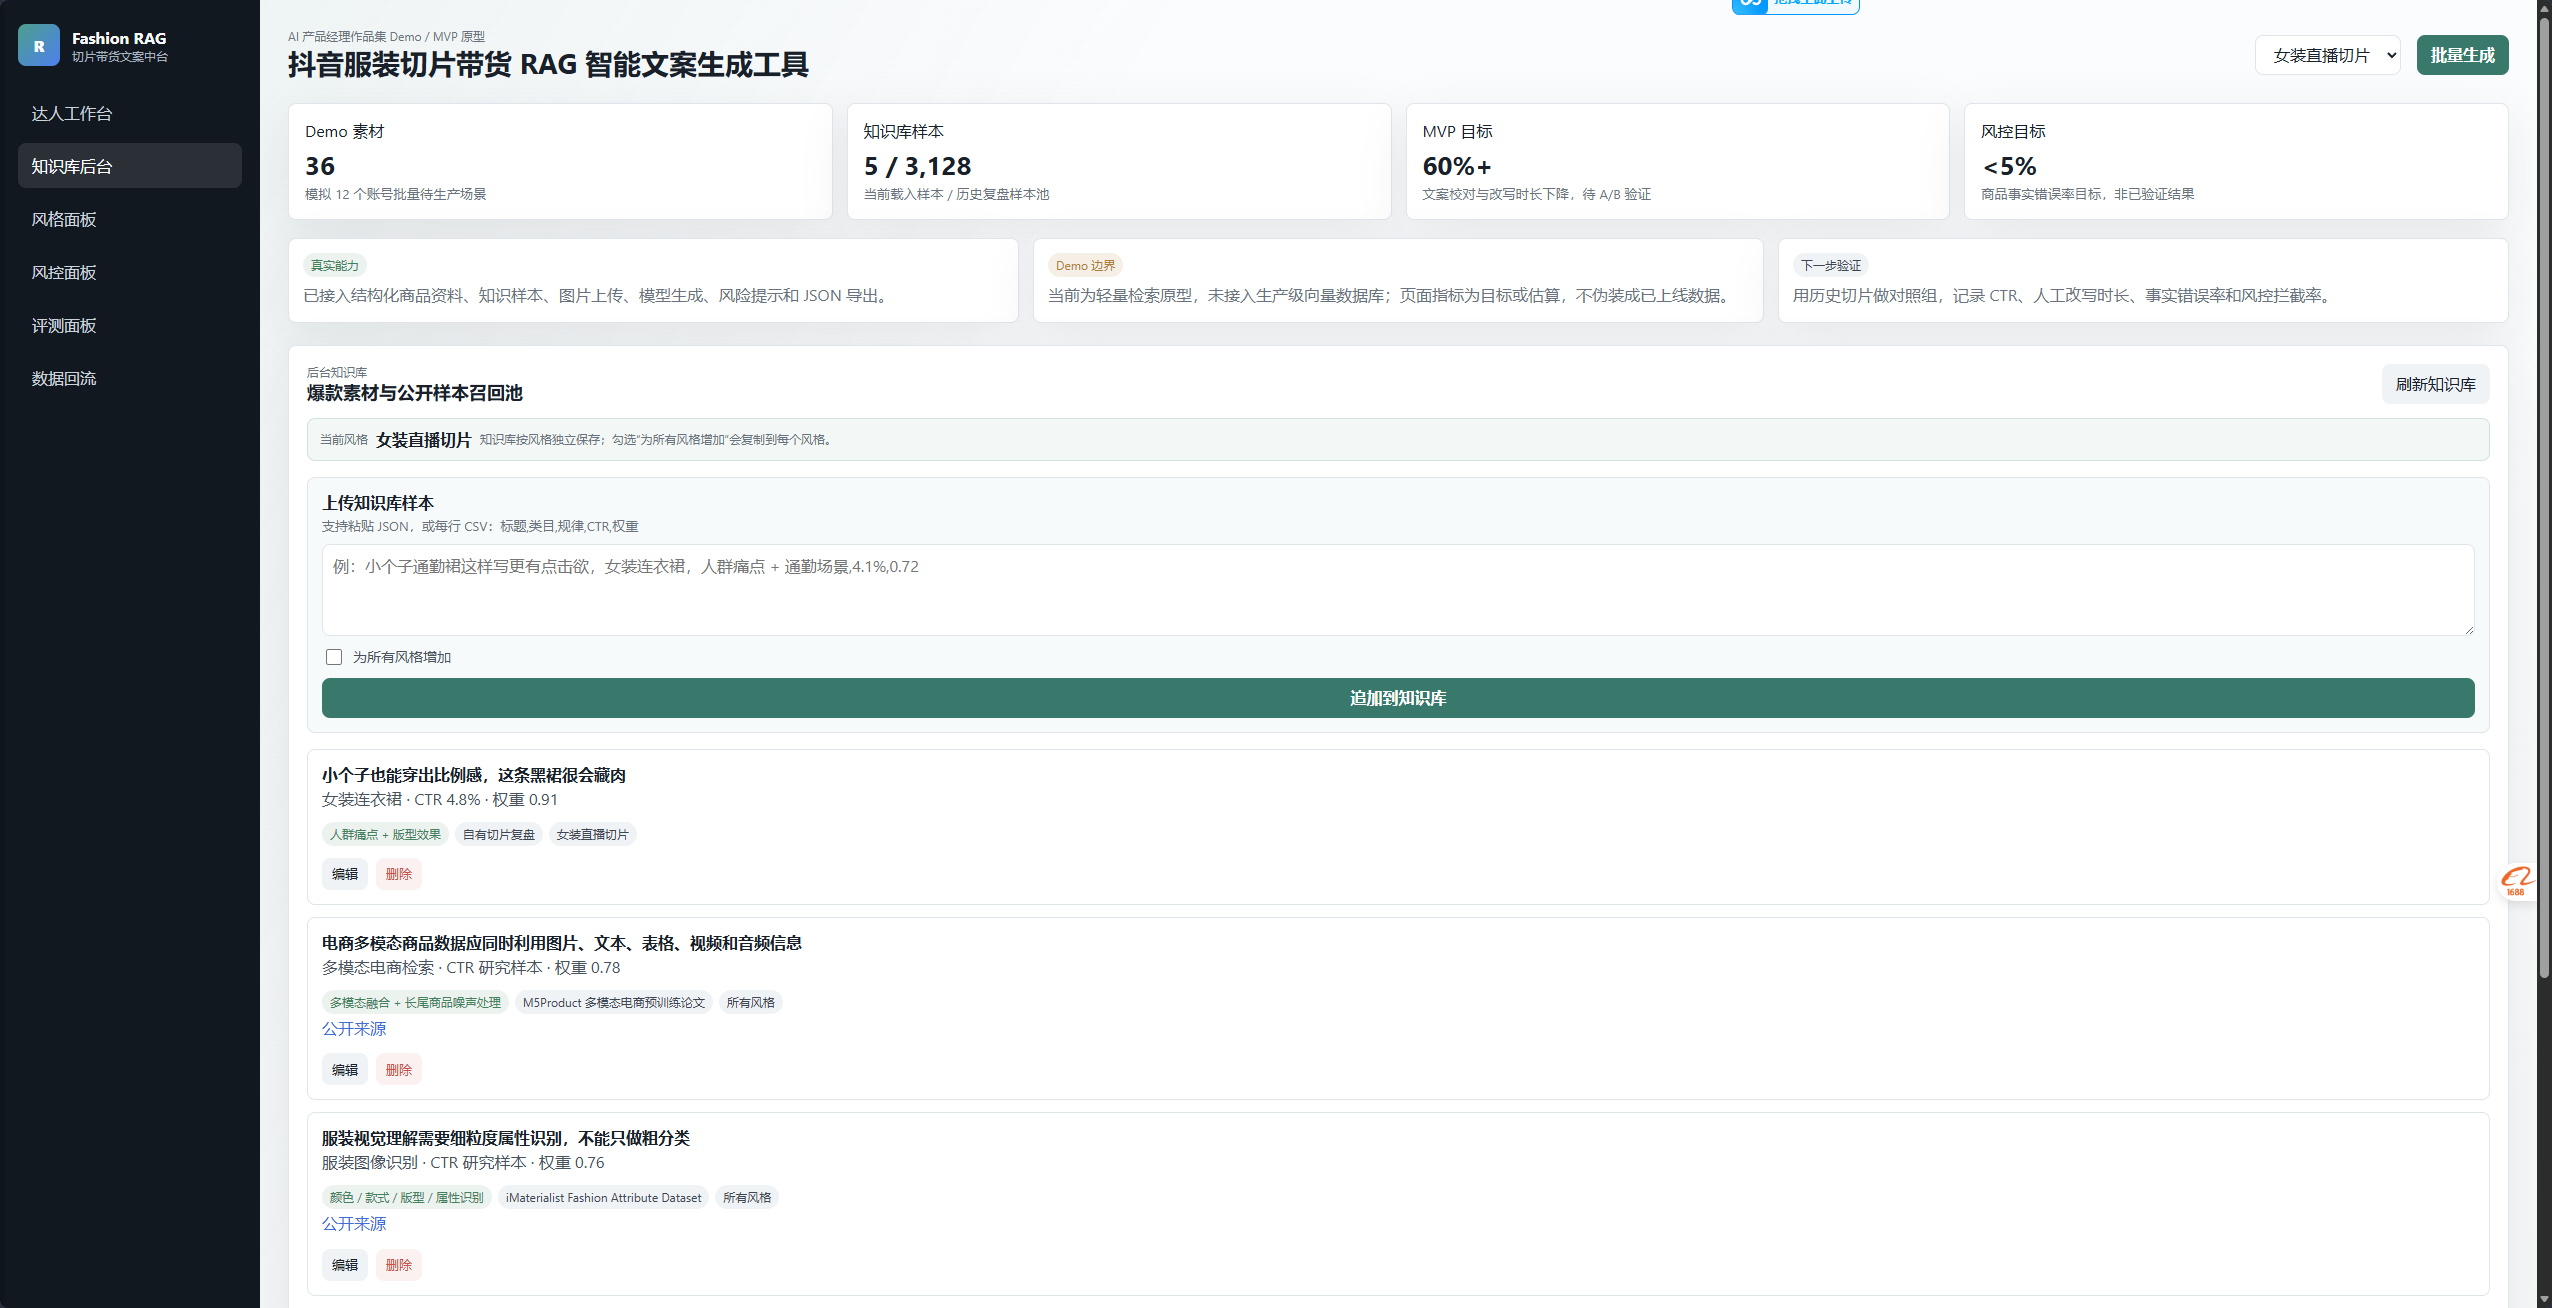Viewport: 2552px width, 1308px height.
Task: Click the 批量生成 button
Action: (x=2462, y=55)
